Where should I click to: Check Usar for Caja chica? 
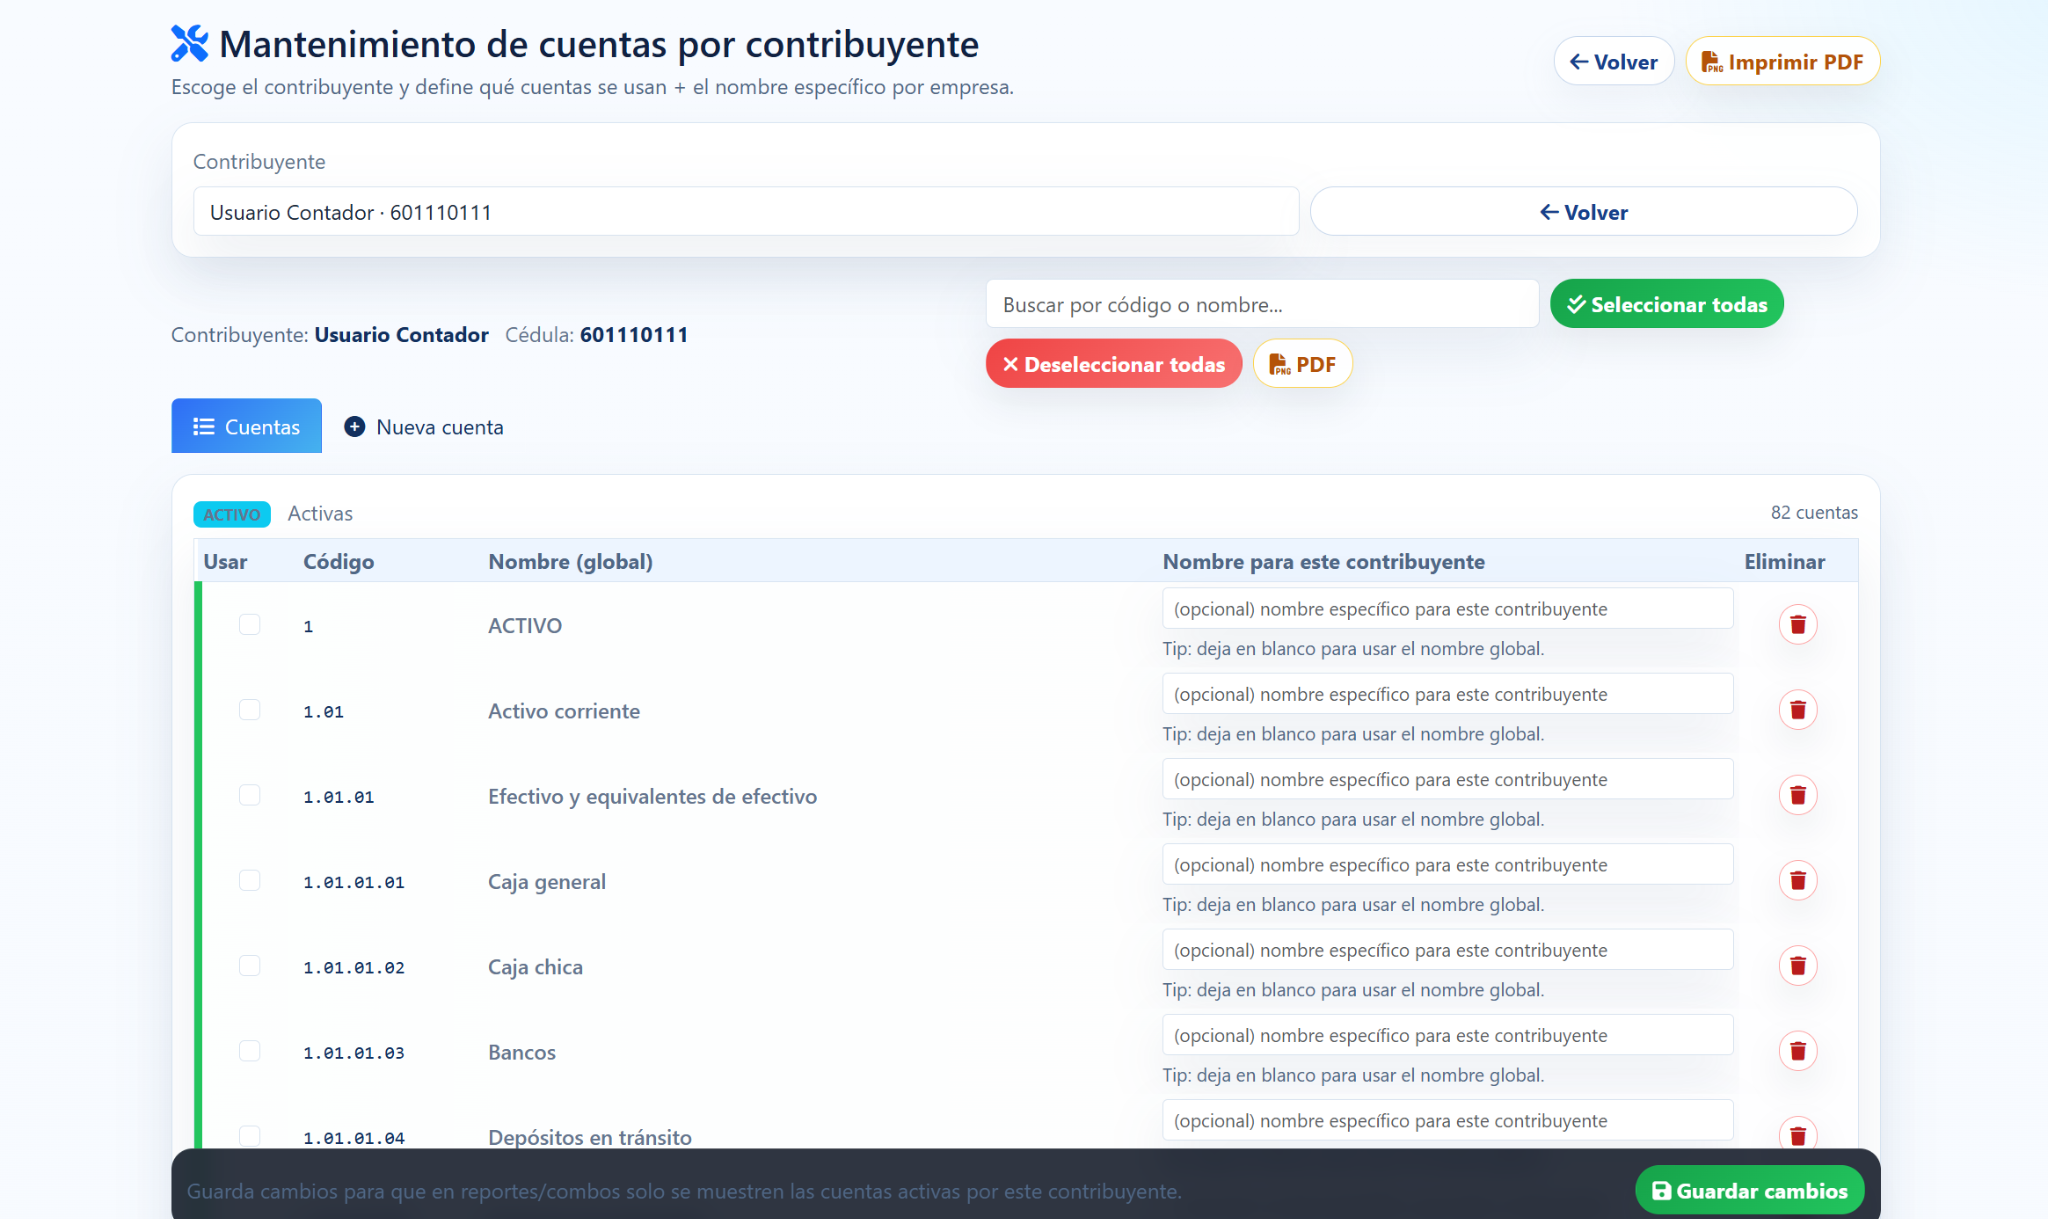click(249, 965)
